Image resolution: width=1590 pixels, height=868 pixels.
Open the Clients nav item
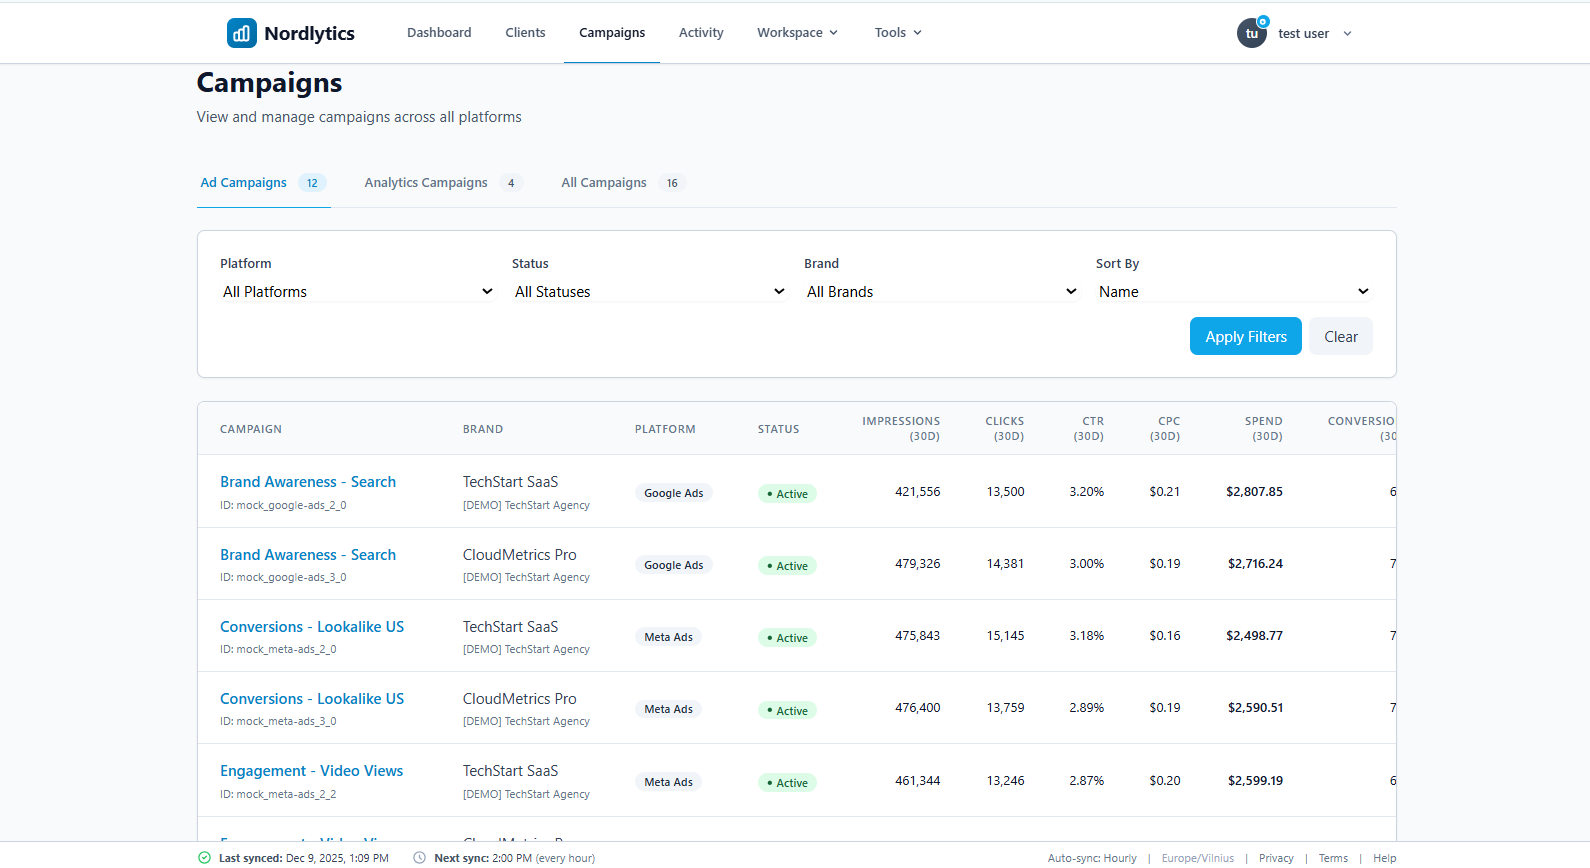point(525,33)
